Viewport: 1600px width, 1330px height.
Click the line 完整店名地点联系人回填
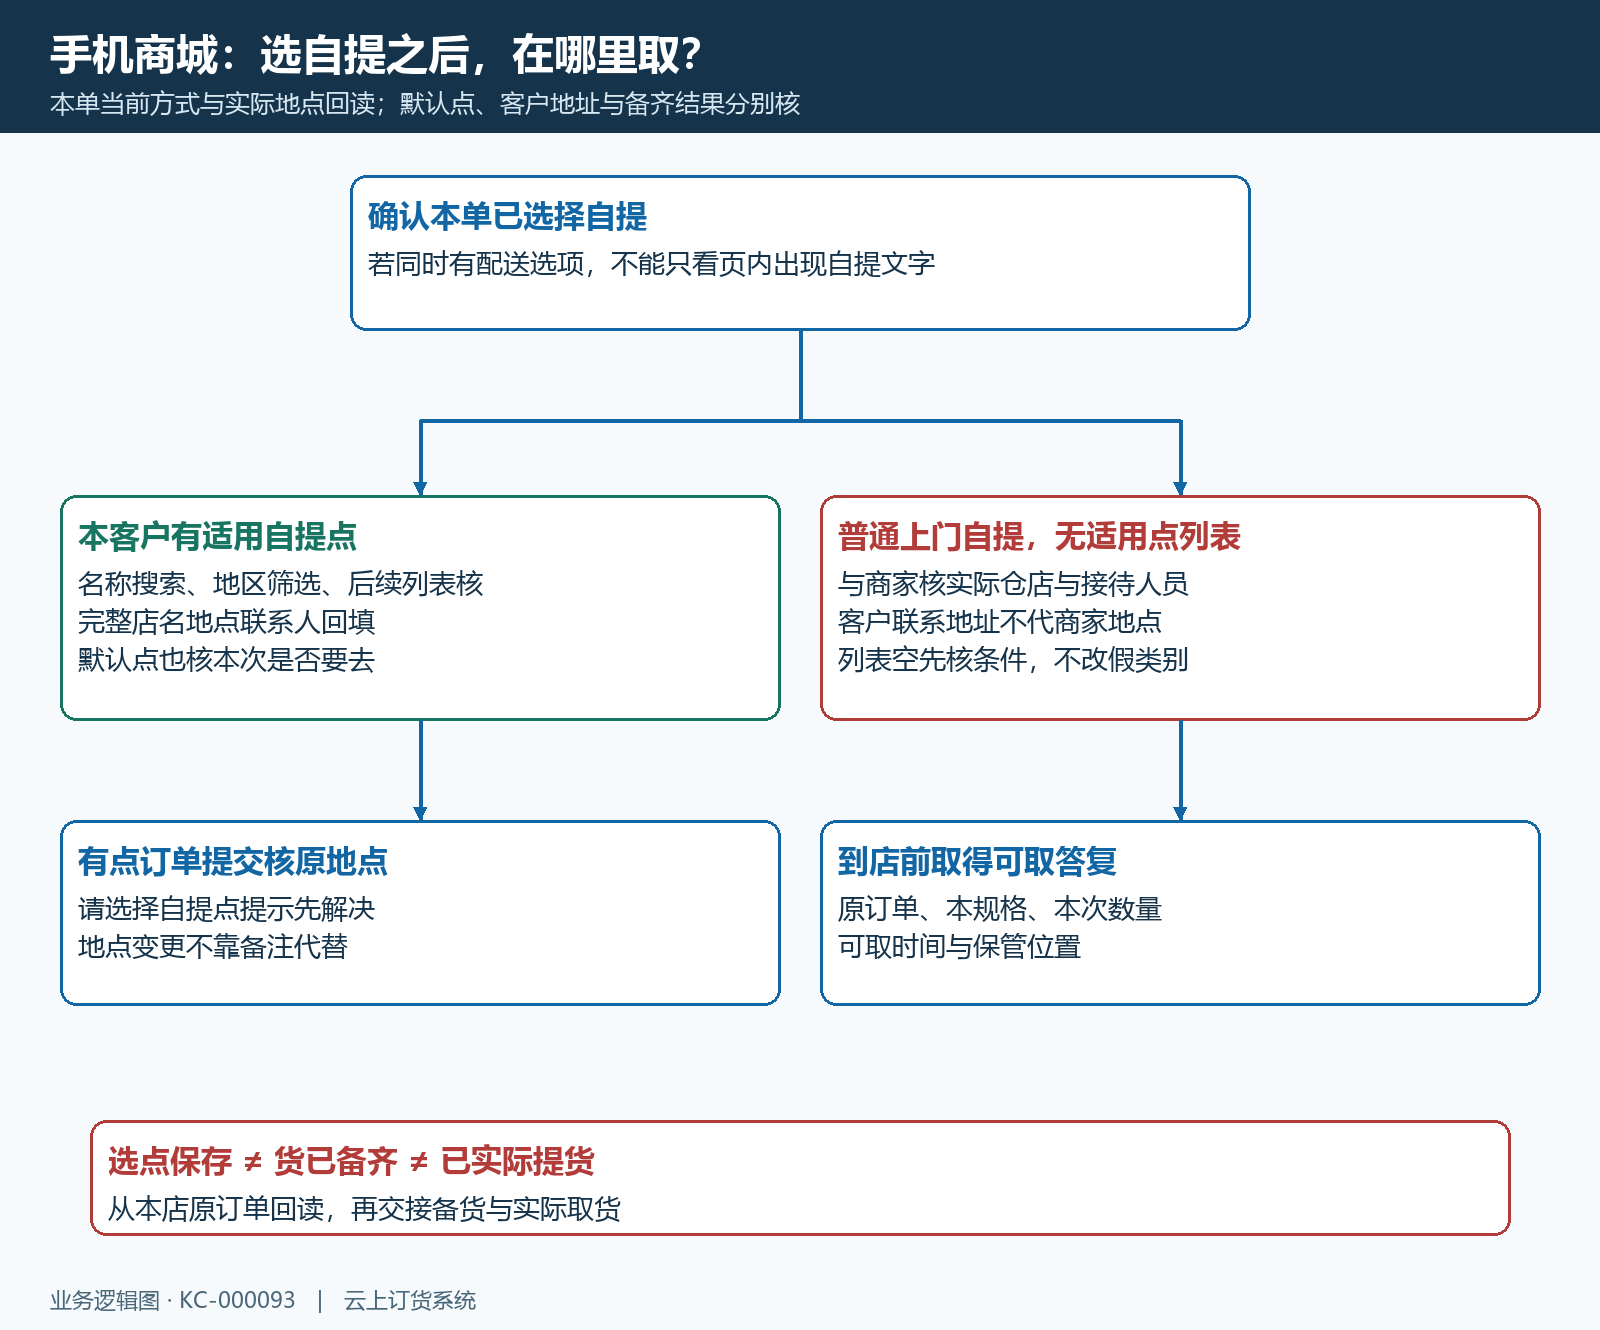(x=226, y=622)
